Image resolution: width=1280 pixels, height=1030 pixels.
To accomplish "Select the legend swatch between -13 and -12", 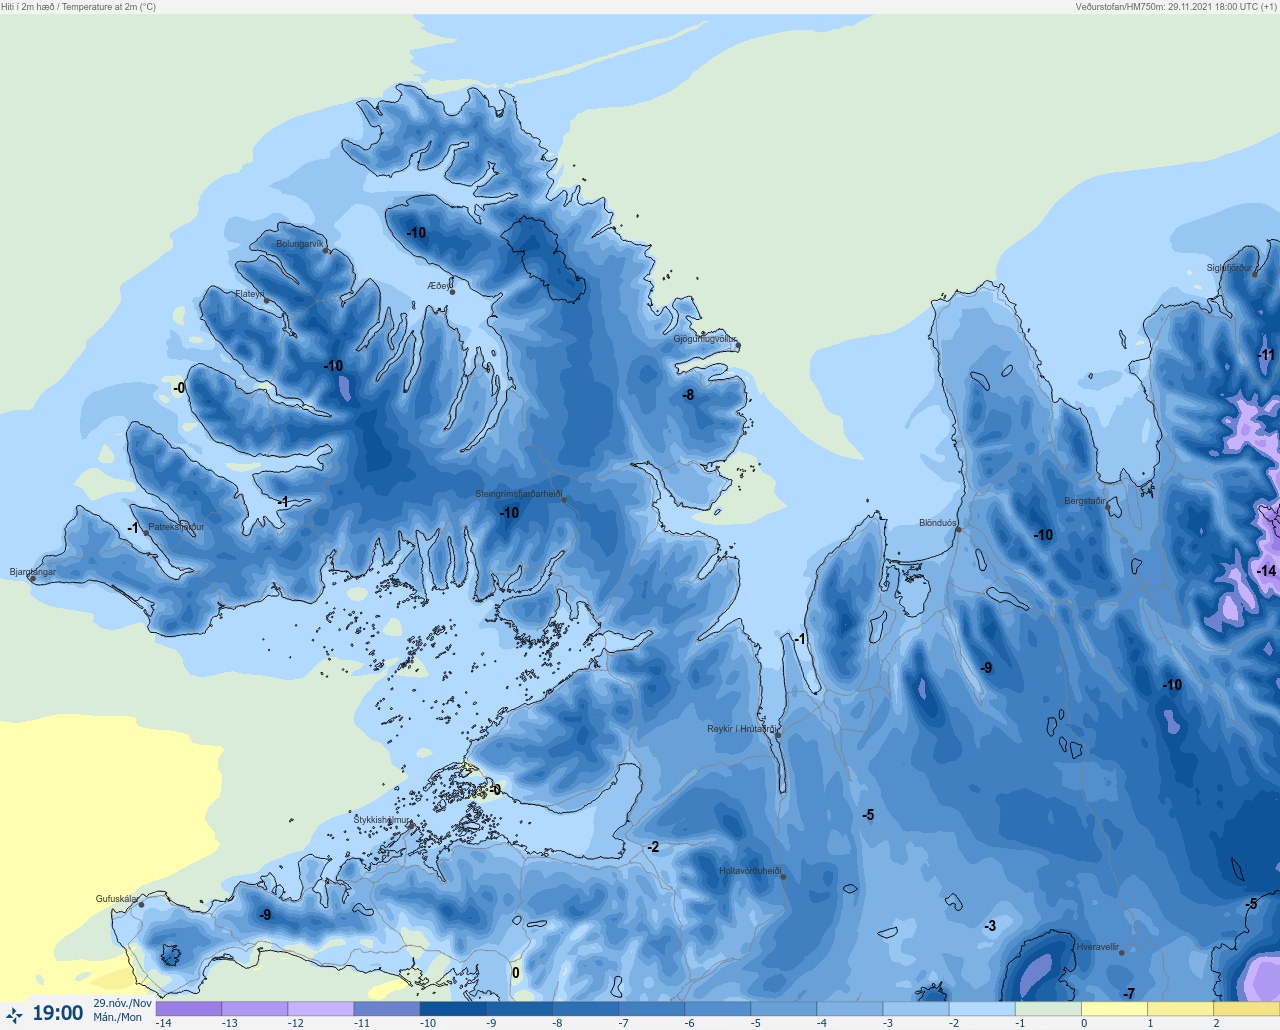I will [255, 1009].
